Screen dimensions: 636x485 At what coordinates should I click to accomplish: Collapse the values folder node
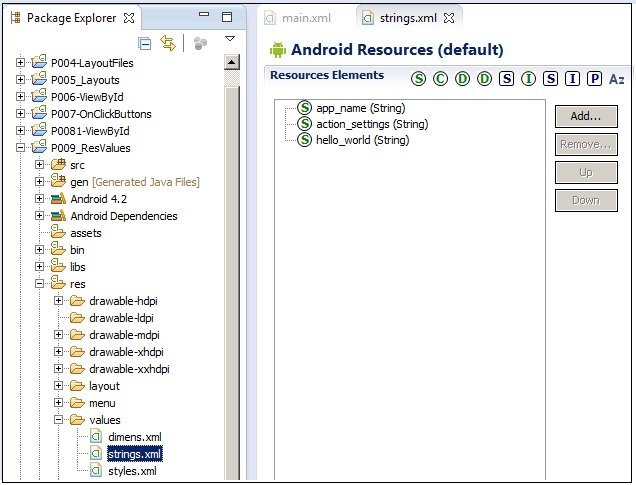(58, 420)
